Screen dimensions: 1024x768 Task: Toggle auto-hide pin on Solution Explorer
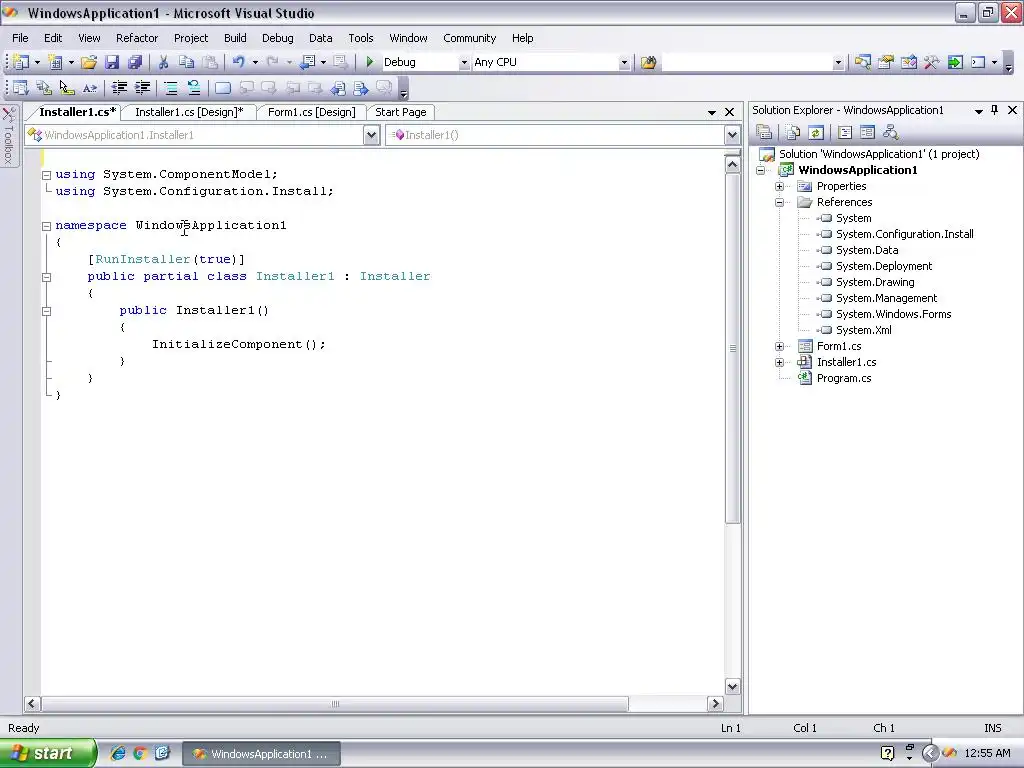pyautogui.click(x=995, y=110)
